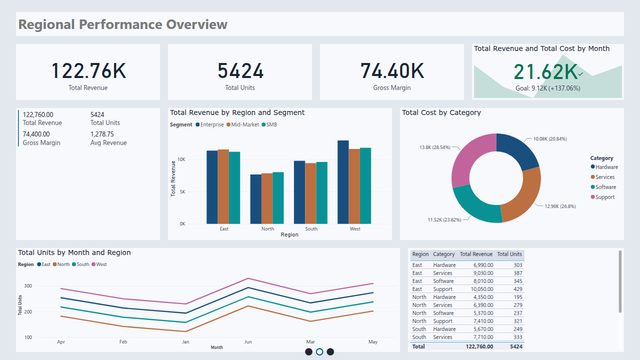Select Software in the Category legend
Image resolution: width=640 pixels, height=360 pixels.
(603, 187)
